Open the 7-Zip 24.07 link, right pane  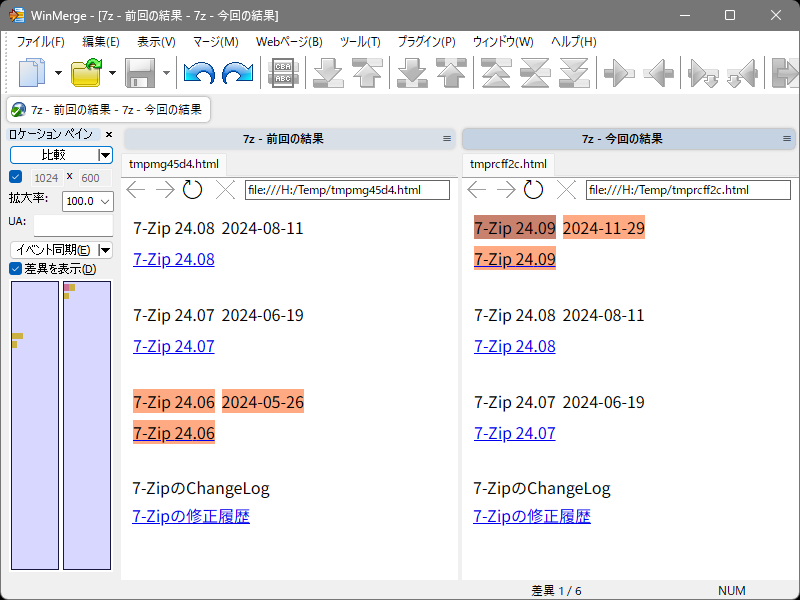click(514, 433)
